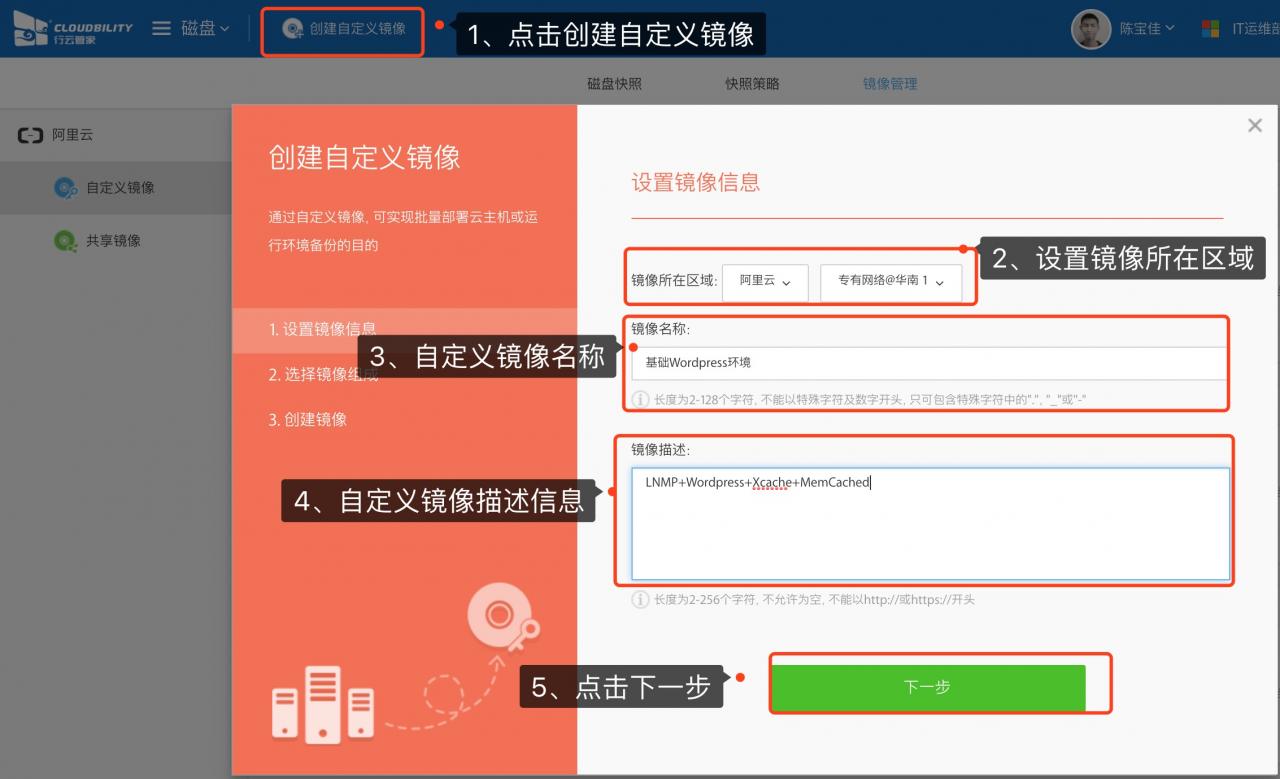The image size is (1280, 779).
Task: Click the 设置镜像信息 heading text
Action: [x=696, y=182]
